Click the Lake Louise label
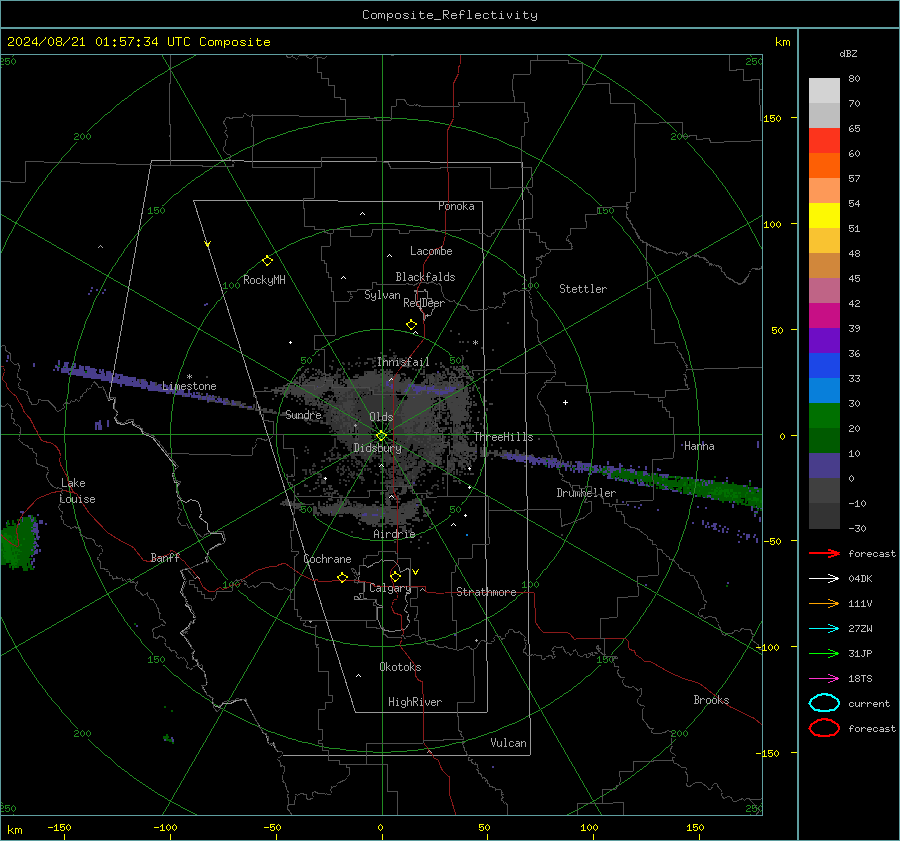Image resolution: width=900 pixels, height=841 pixels. [x=78, y=491]
